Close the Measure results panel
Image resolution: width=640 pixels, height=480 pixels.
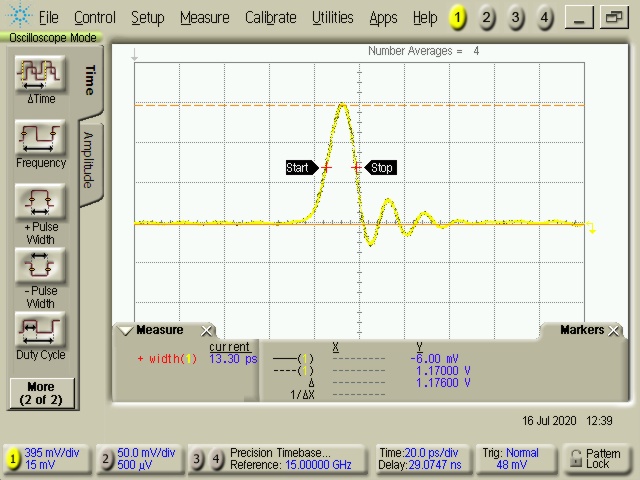207,331
